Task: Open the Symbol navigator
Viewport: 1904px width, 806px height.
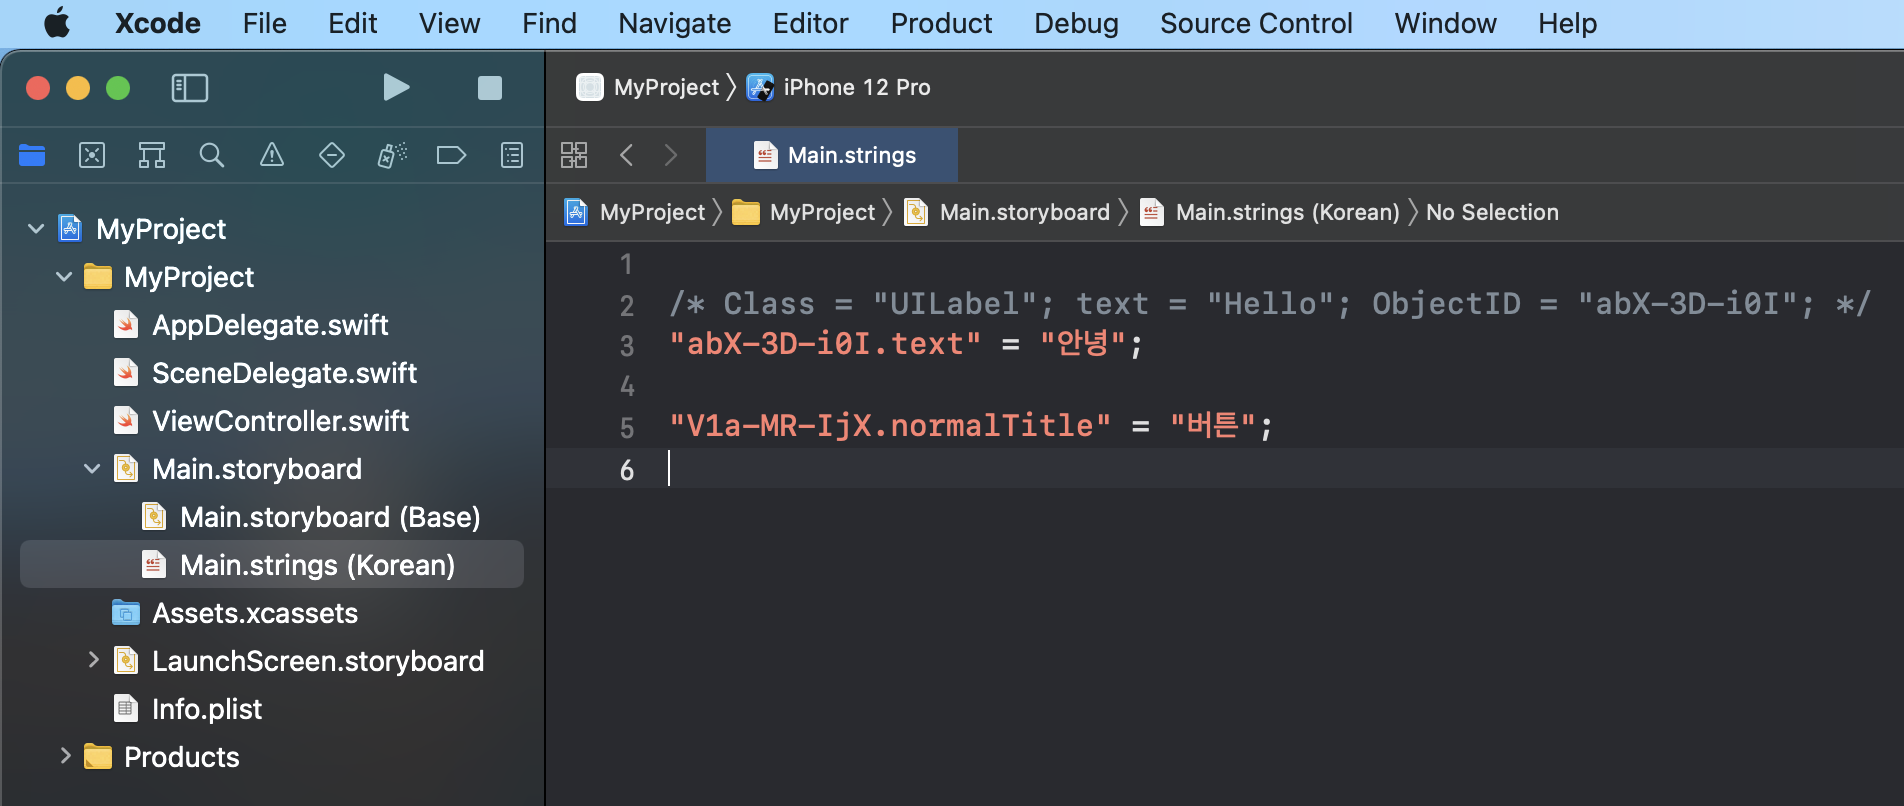Action: point(152,155)
